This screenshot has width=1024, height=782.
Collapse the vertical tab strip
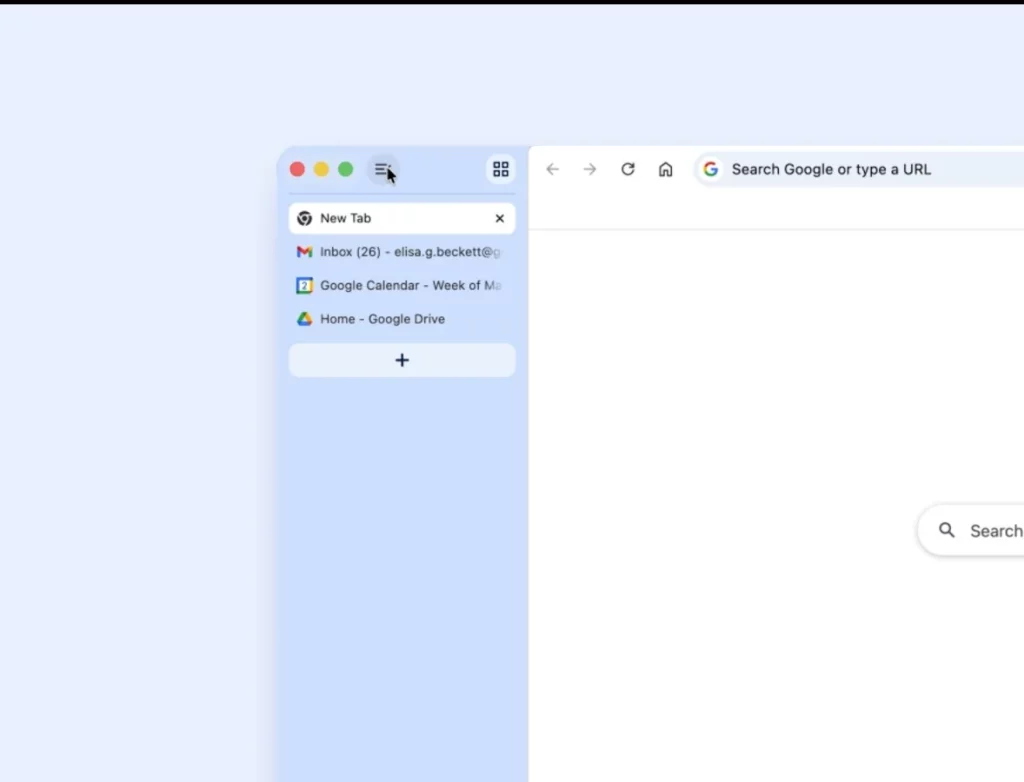tap(382, 169)
